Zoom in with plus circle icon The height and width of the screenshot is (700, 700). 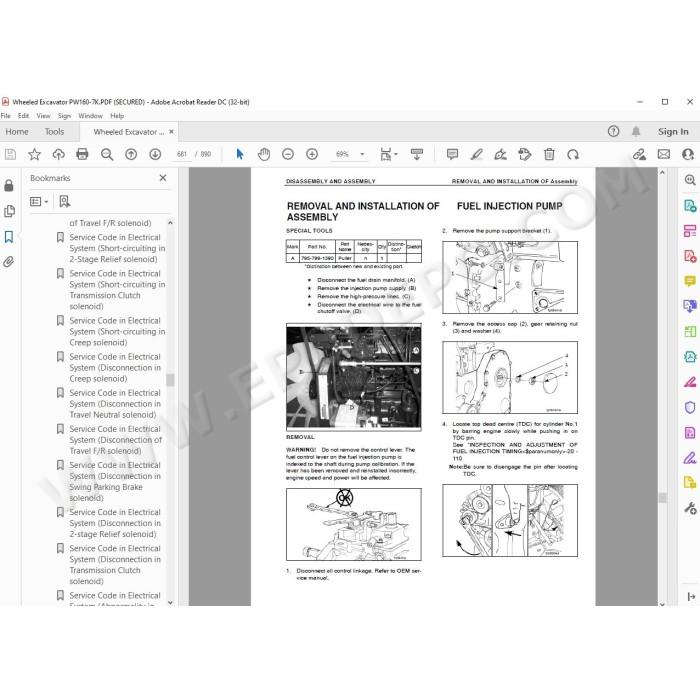(312, 154)
